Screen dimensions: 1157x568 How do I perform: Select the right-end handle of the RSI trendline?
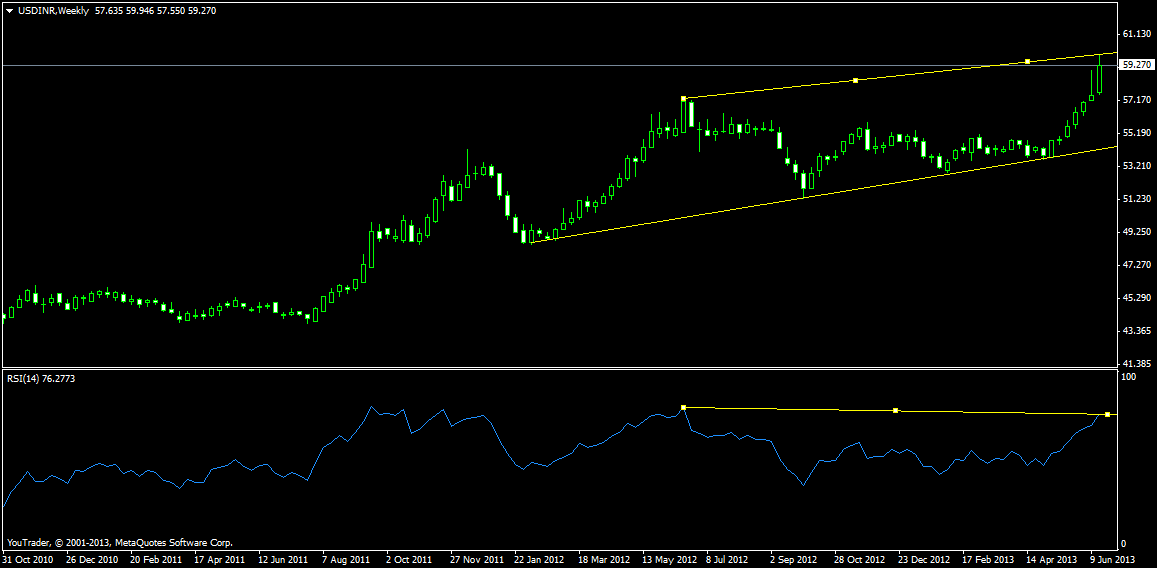pyautogui.click(x=1107, y=414)
